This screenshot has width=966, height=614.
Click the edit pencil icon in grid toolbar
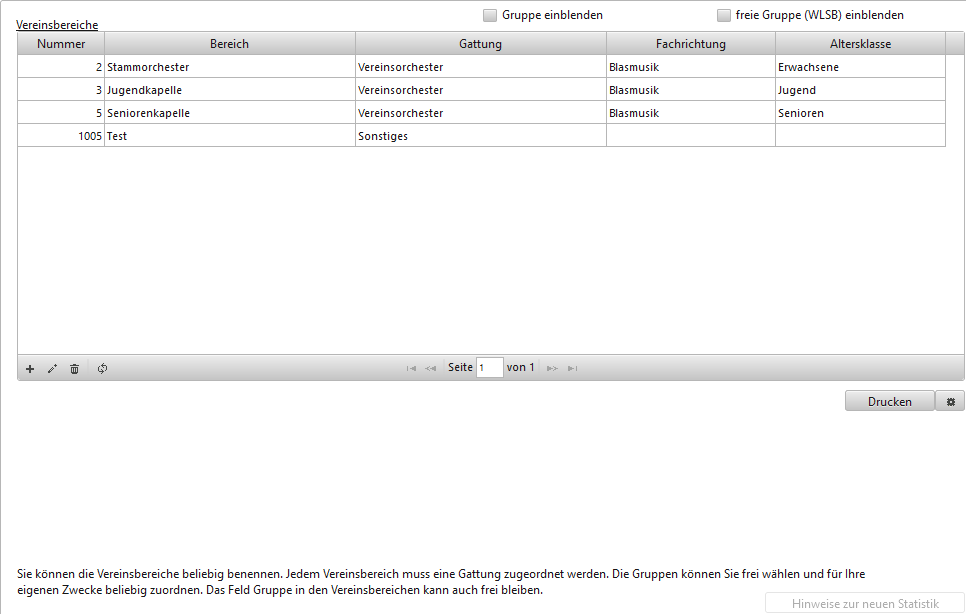click(x=52, y=369)
